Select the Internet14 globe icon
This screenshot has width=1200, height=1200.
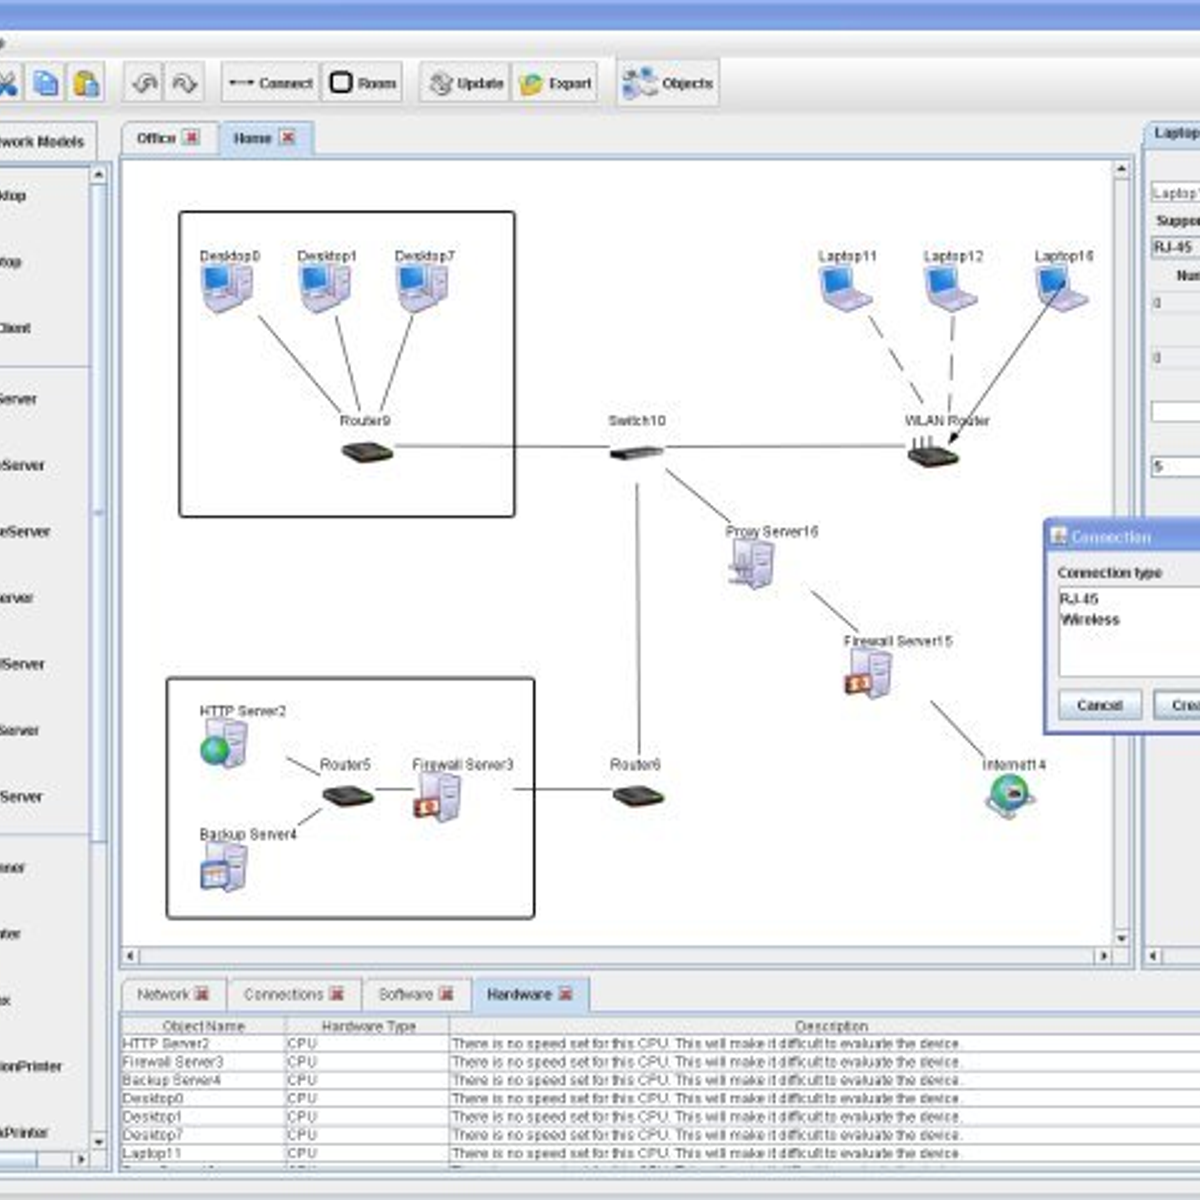coord(1011,797)
